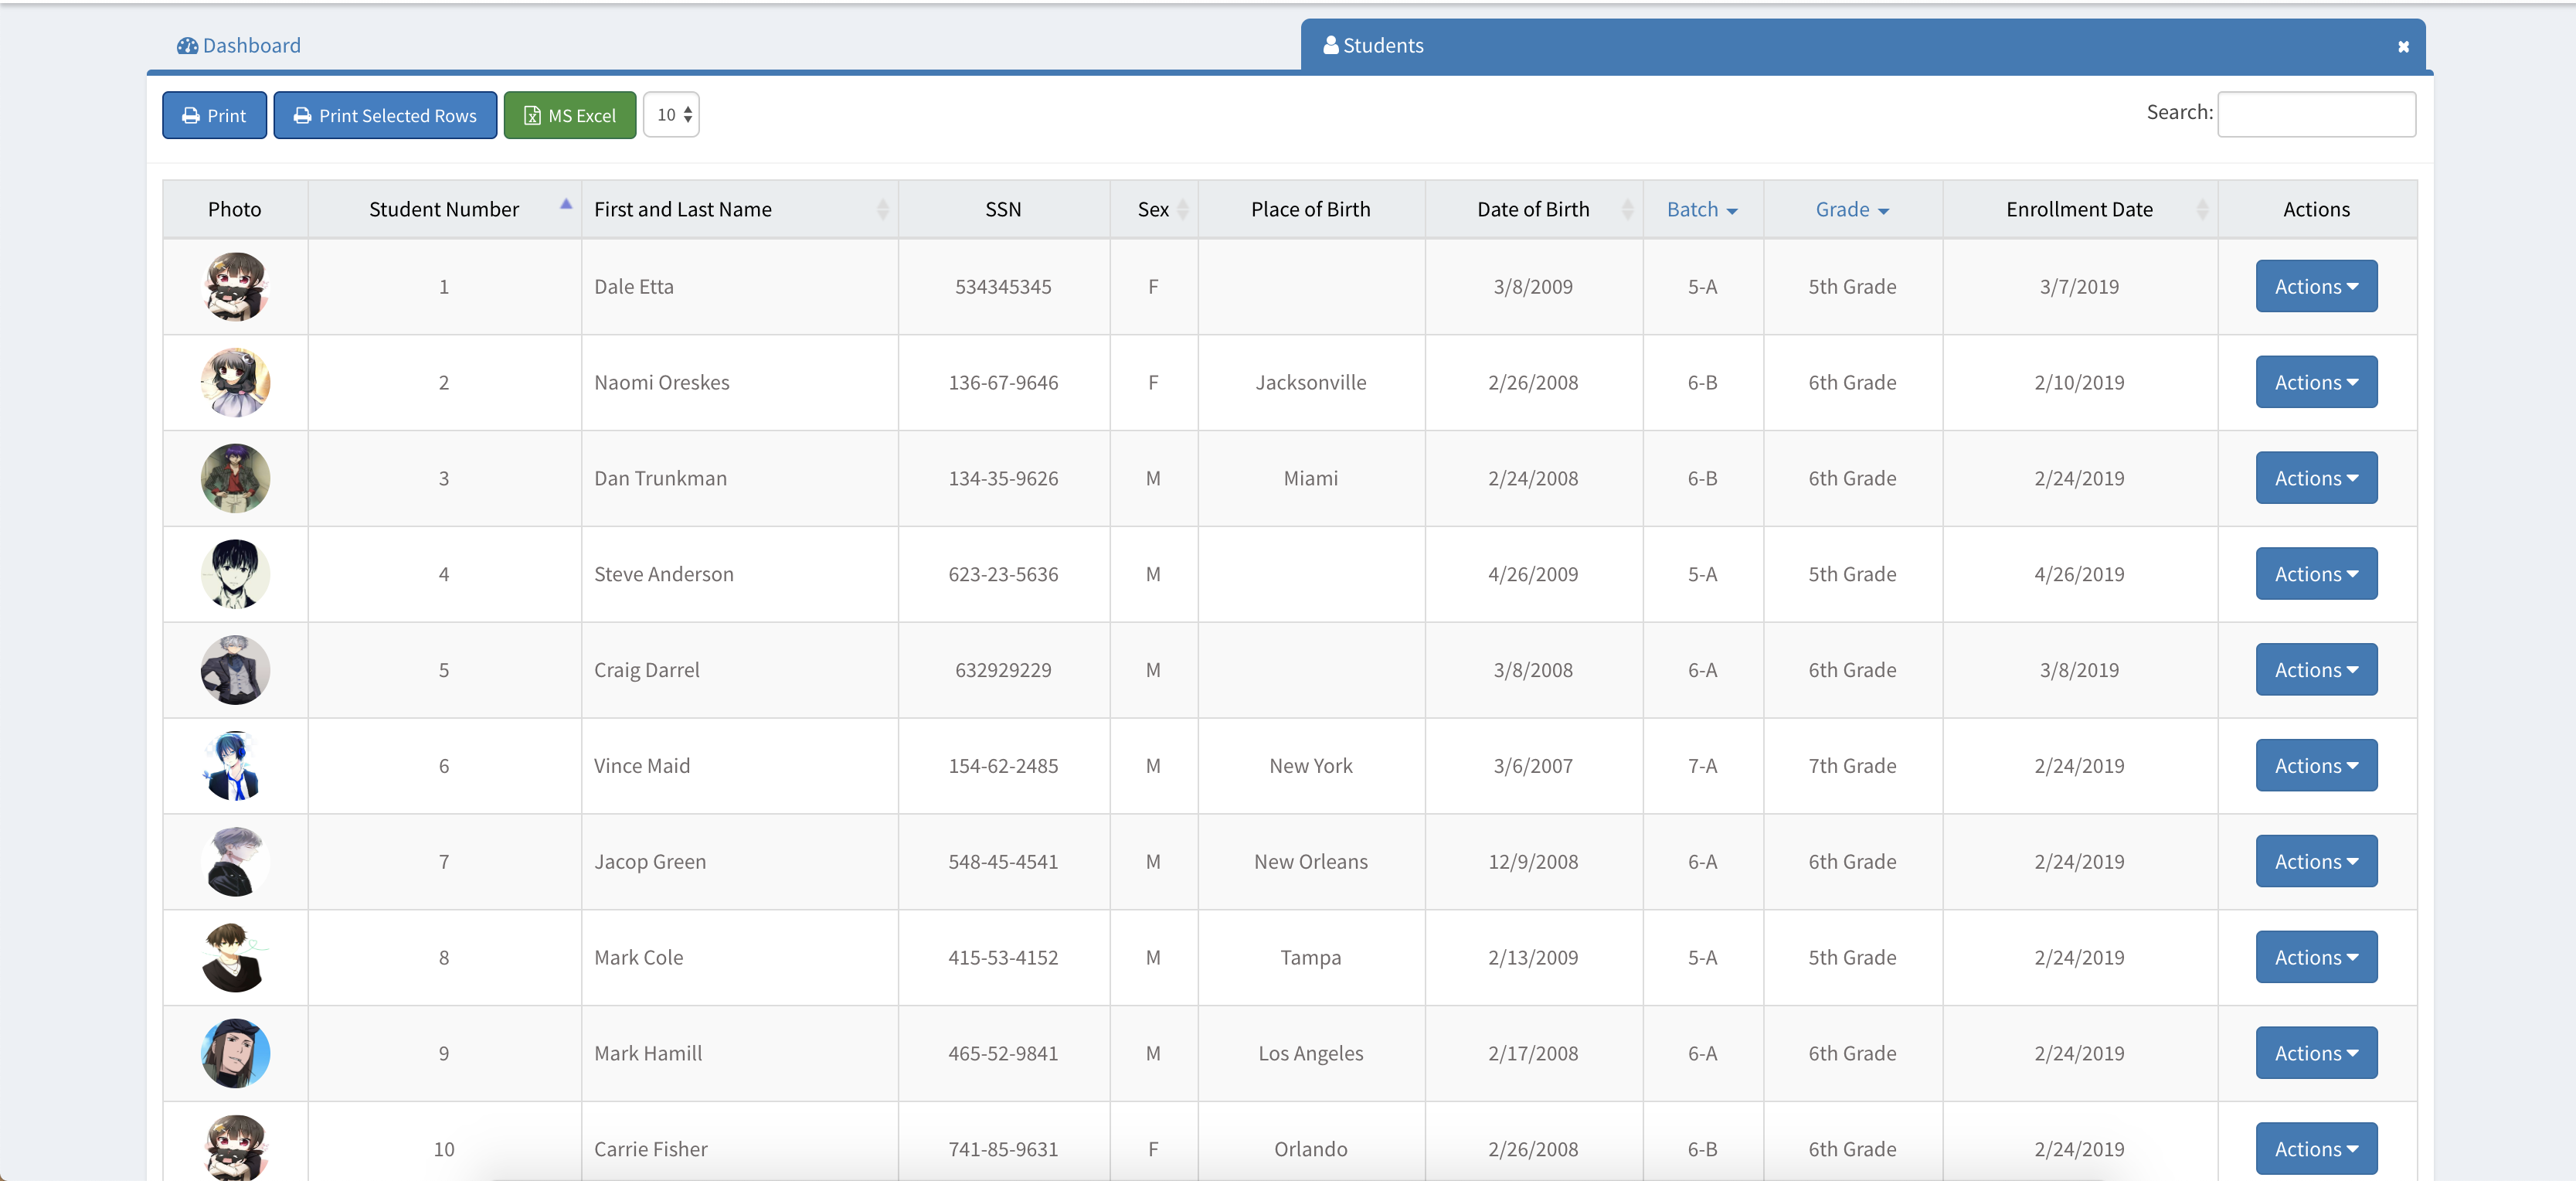Click place of birth Los Angeles

click(x=1311, y=1054)
